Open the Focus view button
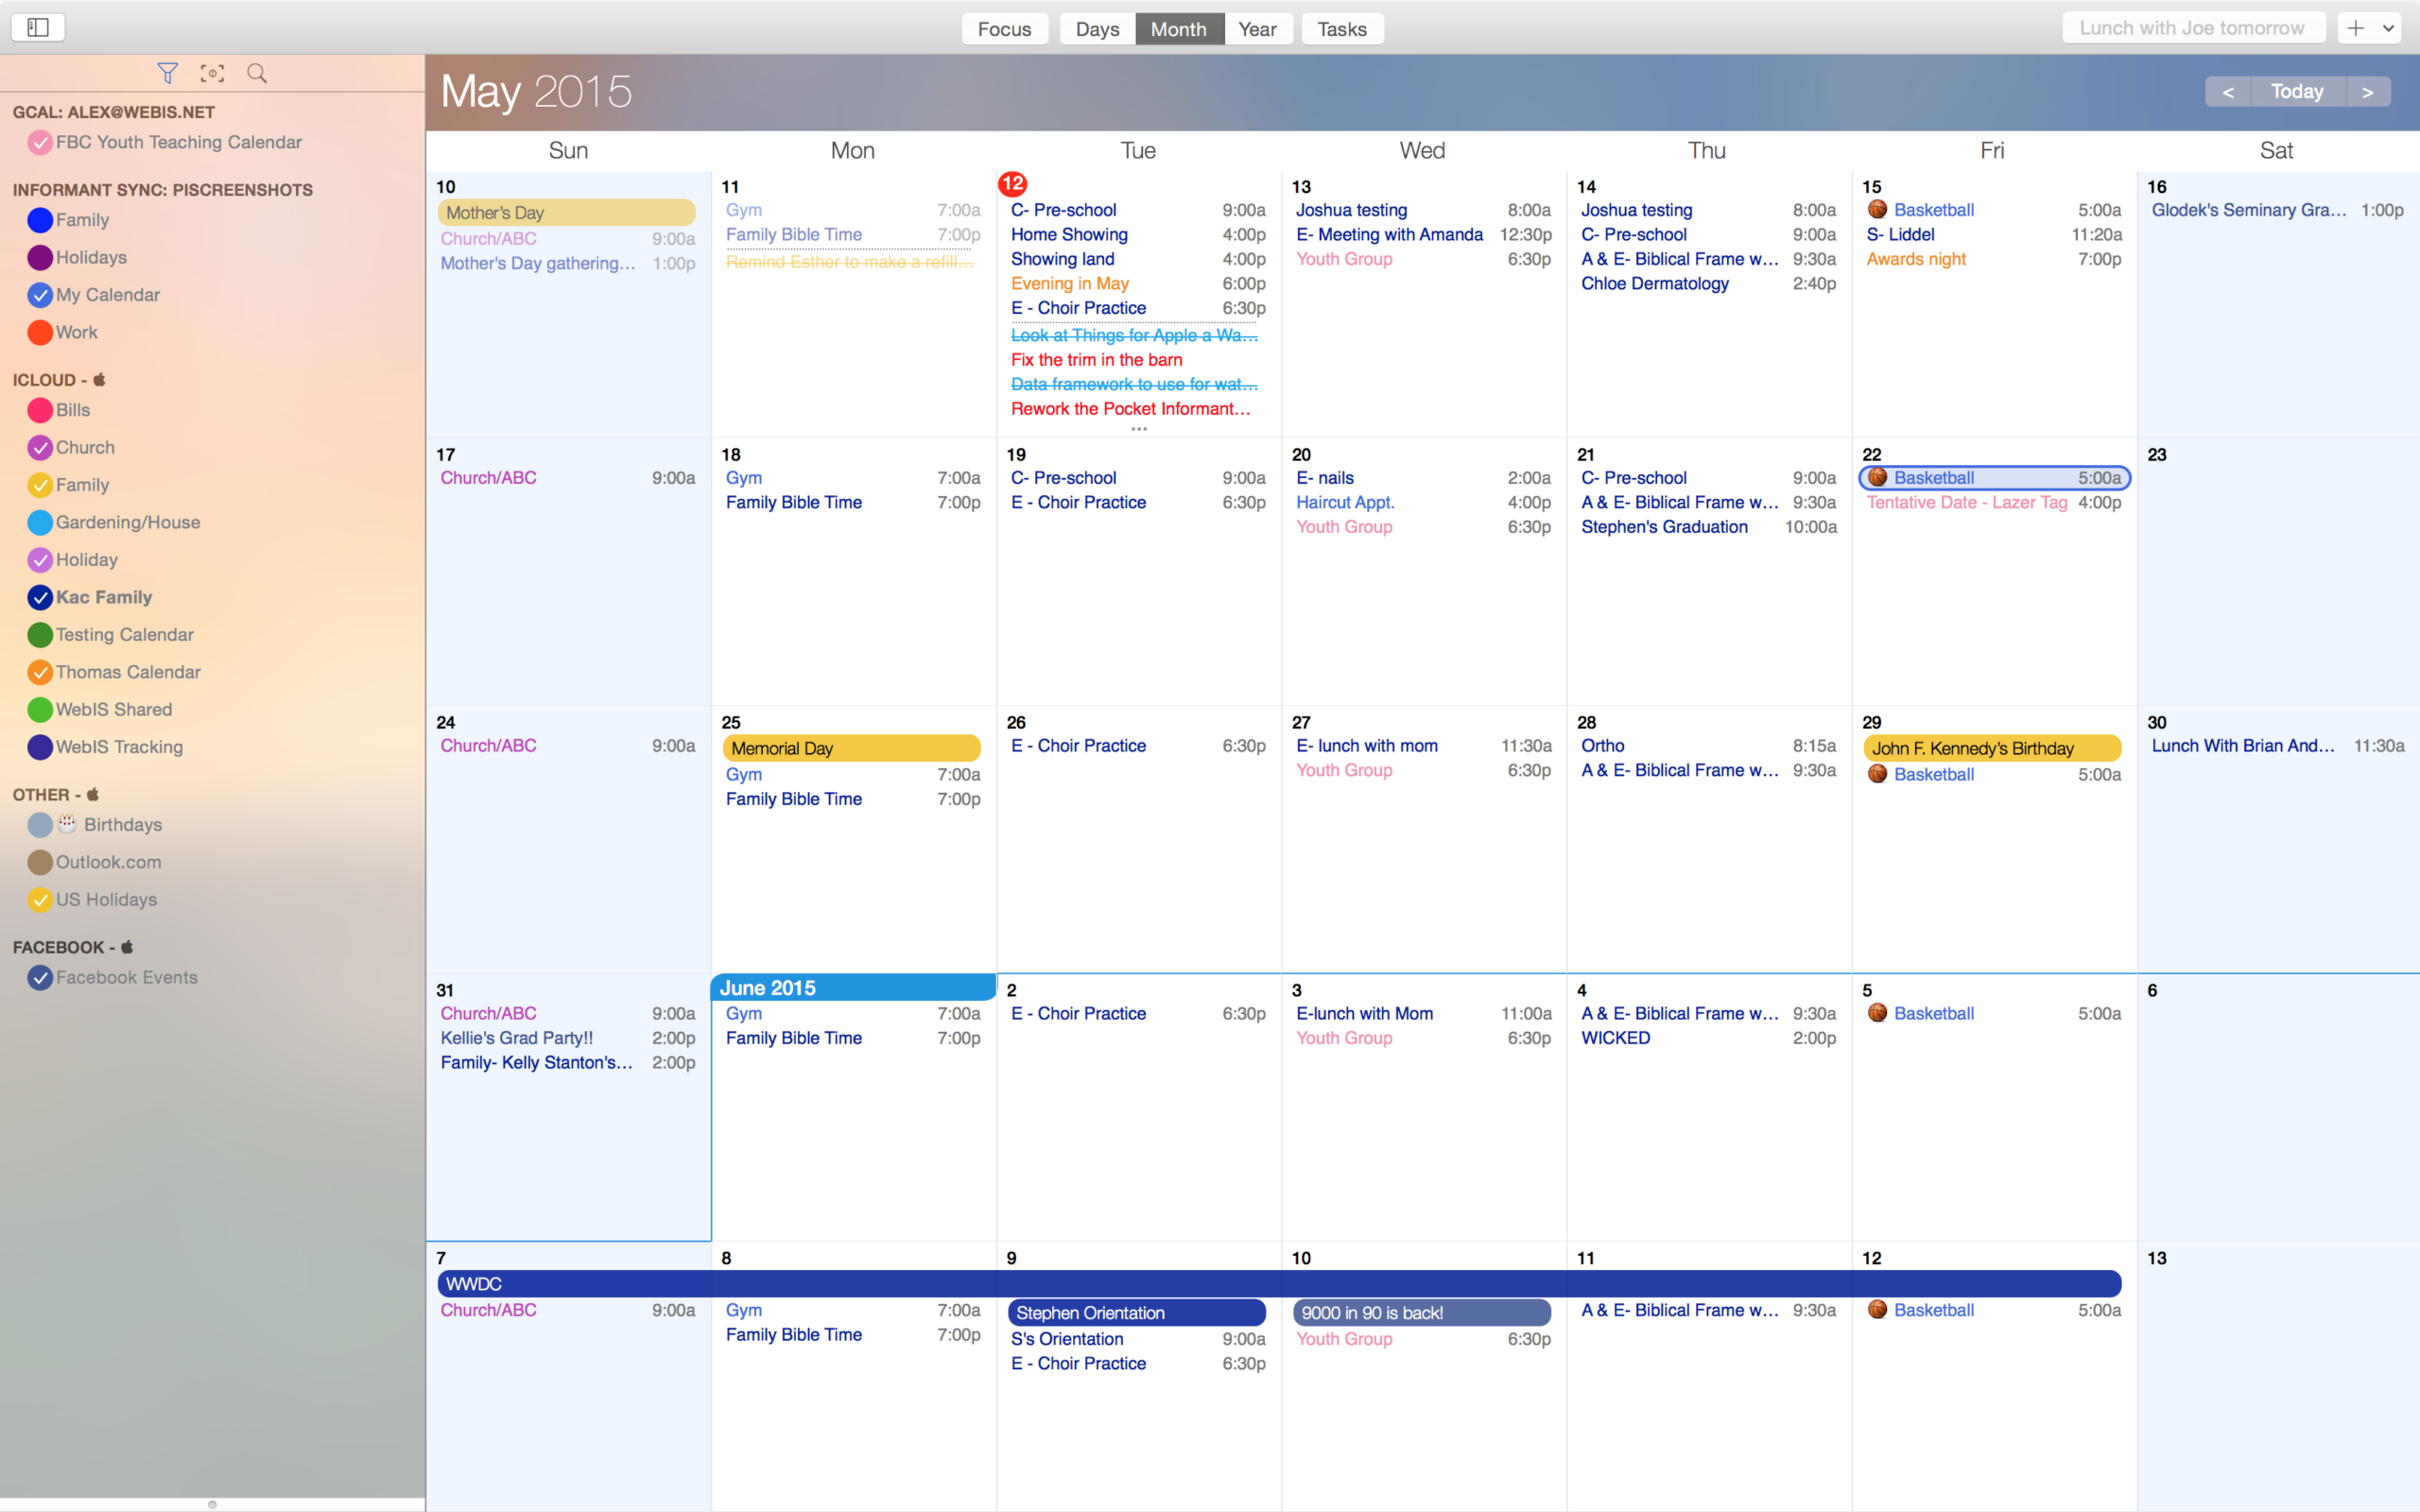 coord(1004,29)
